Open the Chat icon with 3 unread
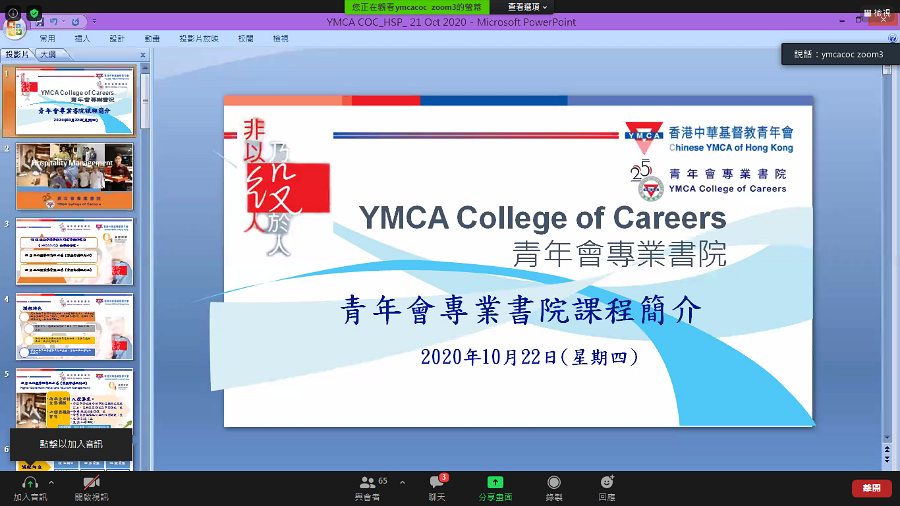 coord(436,482)
